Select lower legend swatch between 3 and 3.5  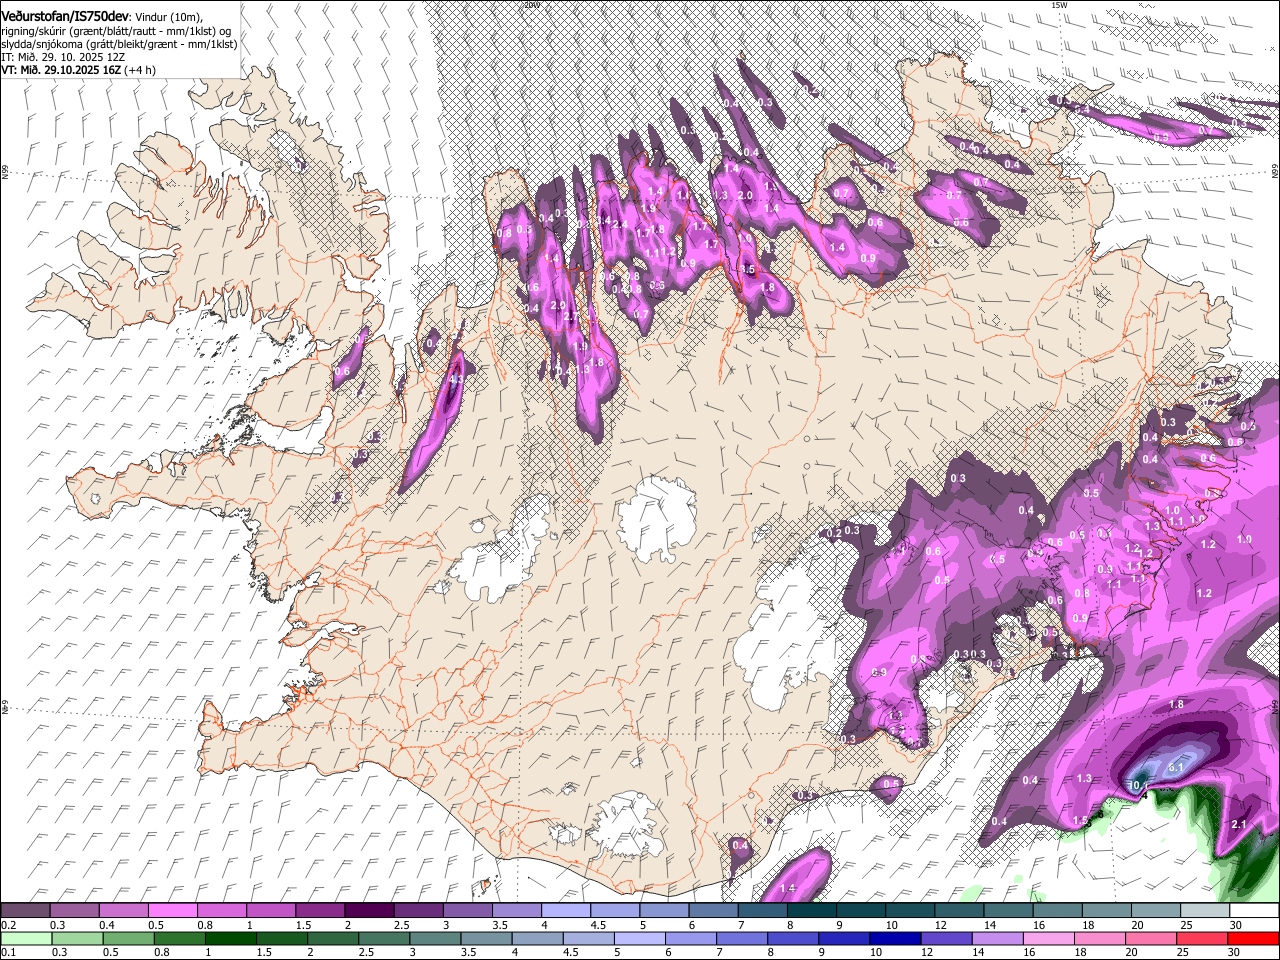[436, 939]
